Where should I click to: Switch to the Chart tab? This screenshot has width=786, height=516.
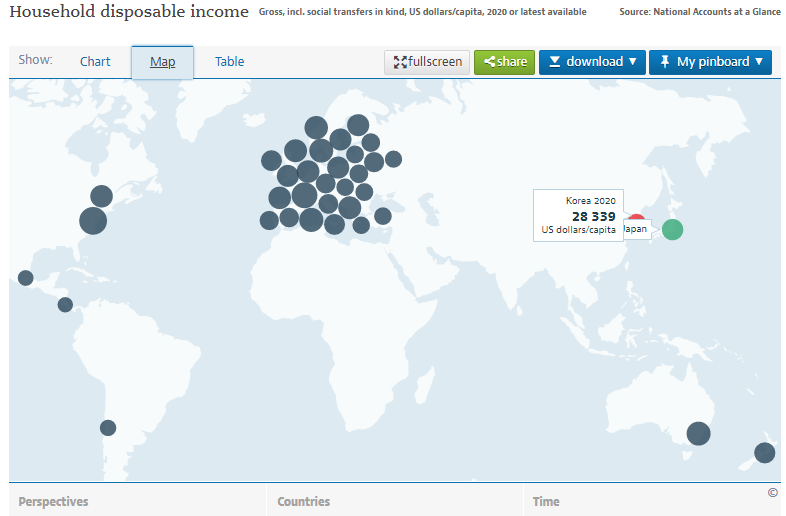[95, 62]
